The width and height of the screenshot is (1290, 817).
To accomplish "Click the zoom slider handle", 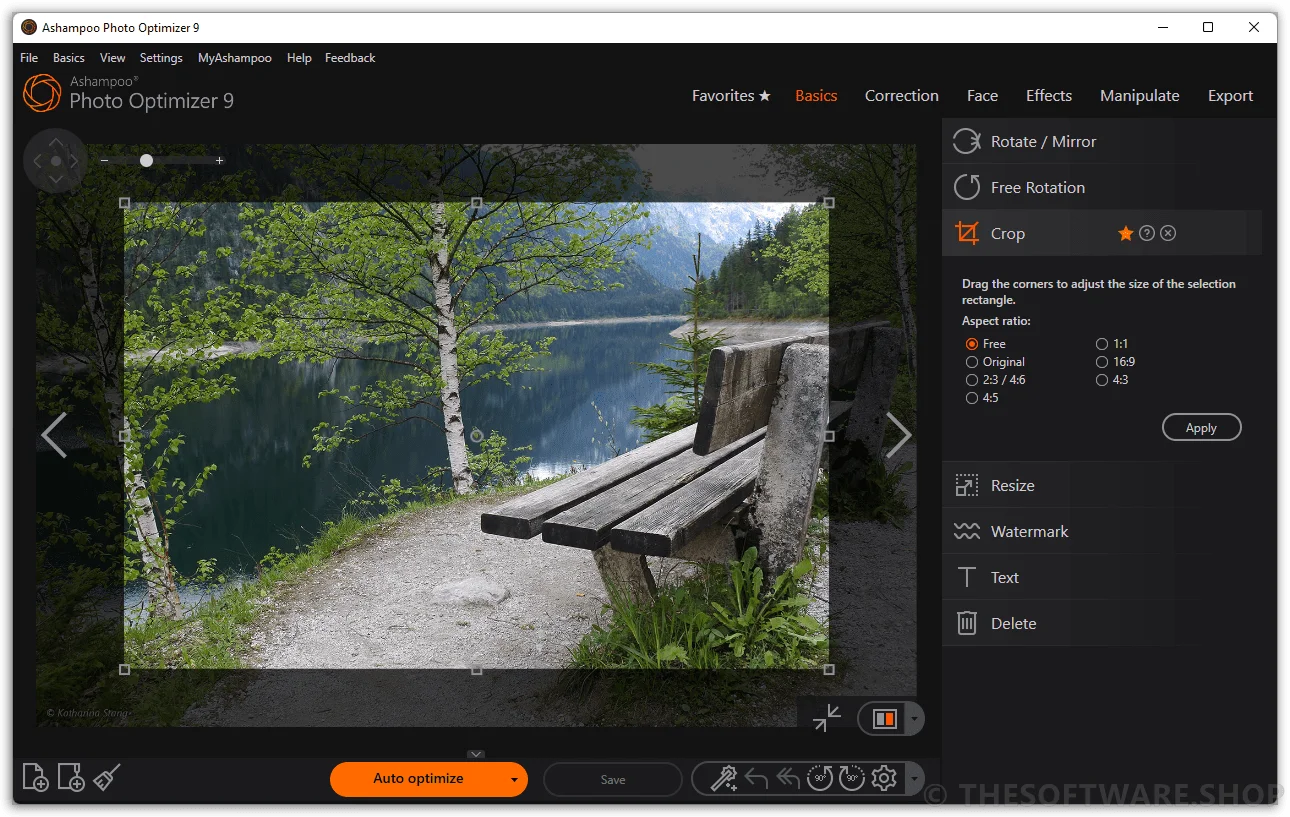I will point(146,160).
